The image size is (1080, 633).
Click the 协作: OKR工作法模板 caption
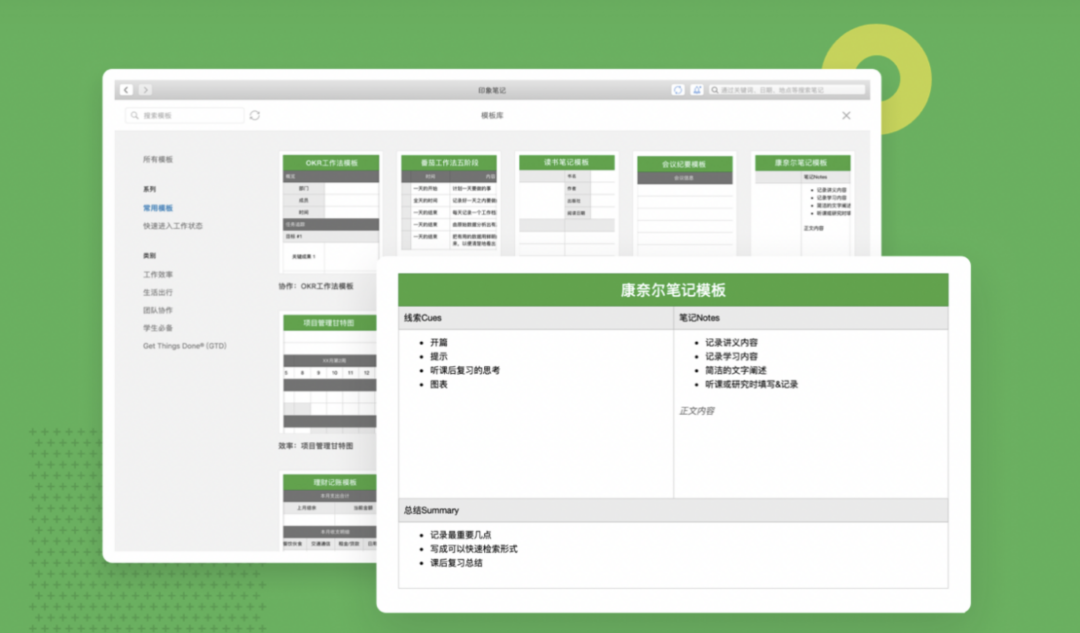316,286
